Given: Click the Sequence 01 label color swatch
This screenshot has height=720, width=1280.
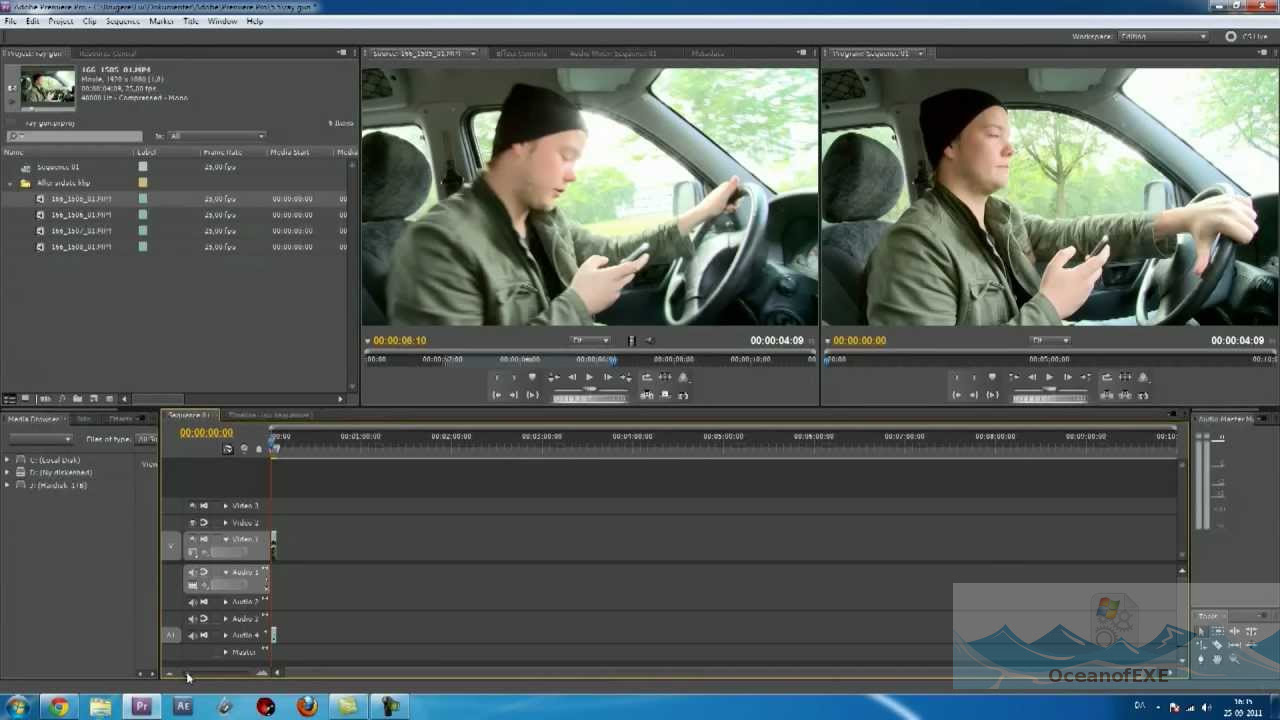Looking at the screenshot, I should point(143,167).
